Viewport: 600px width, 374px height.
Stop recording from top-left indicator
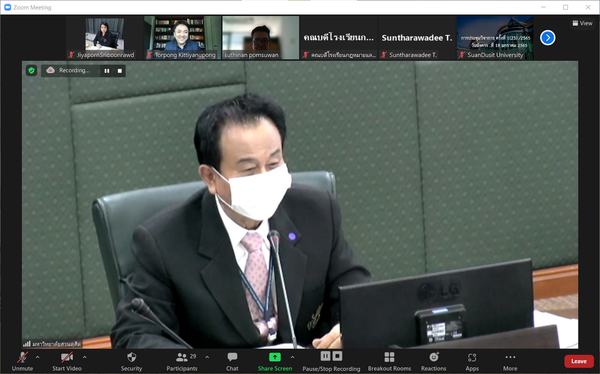coord(120,71)
